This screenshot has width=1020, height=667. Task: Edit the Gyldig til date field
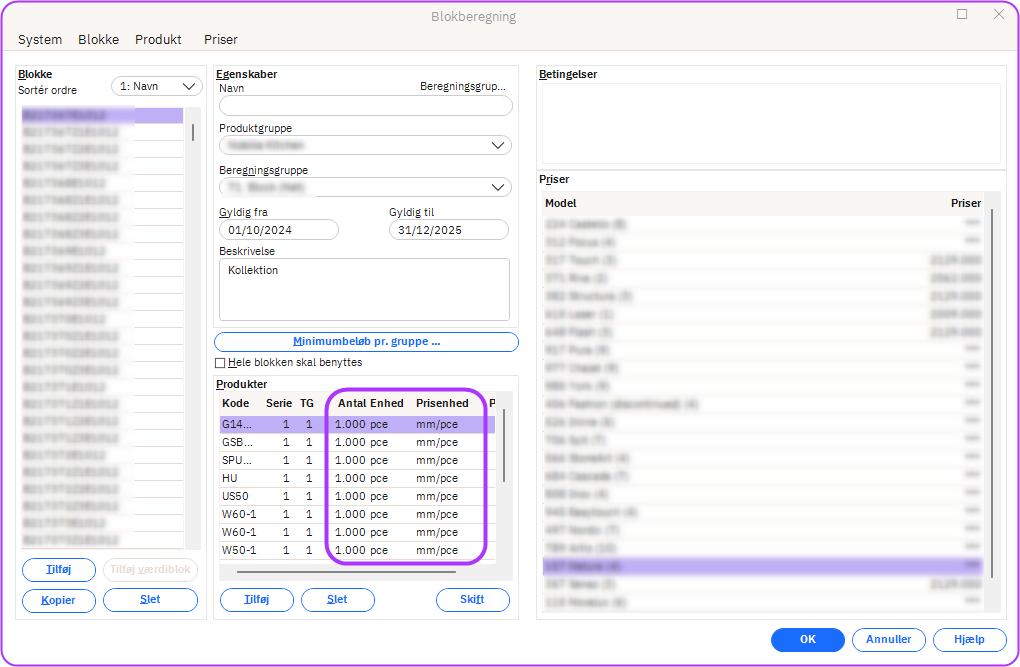coord(449,230)
